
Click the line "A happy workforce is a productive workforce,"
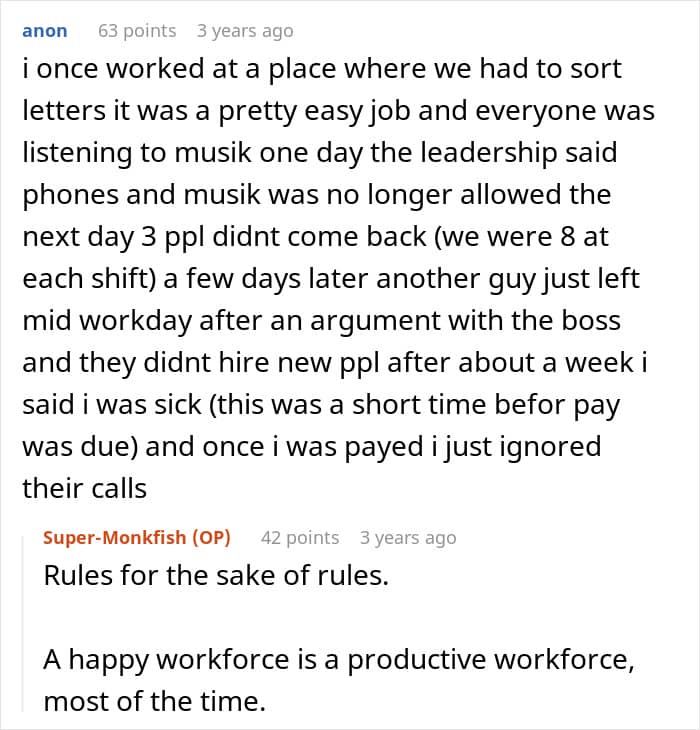[x=339, y=660]
